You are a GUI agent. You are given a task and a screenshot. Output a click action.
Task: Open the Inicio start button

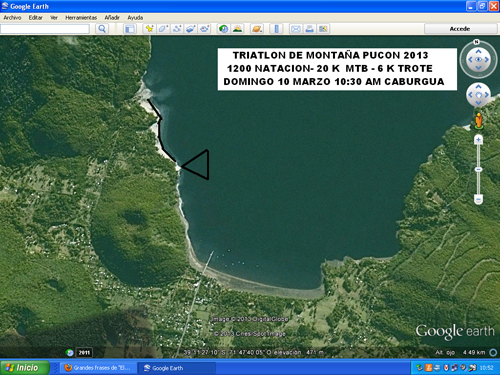24,368
